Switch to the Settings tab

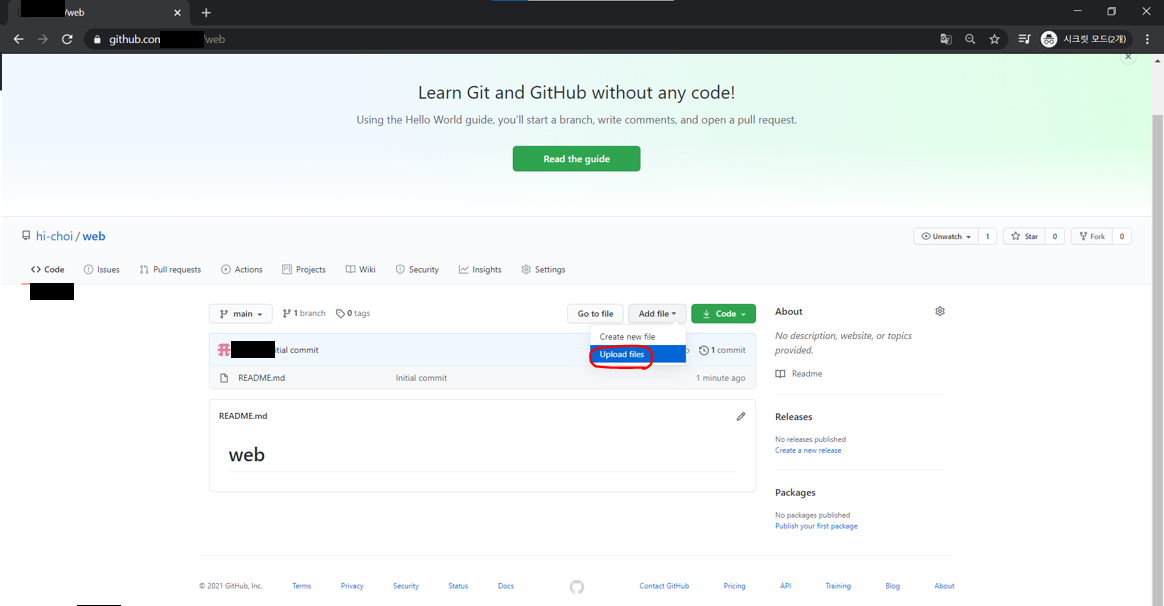(x=543, y=270)
